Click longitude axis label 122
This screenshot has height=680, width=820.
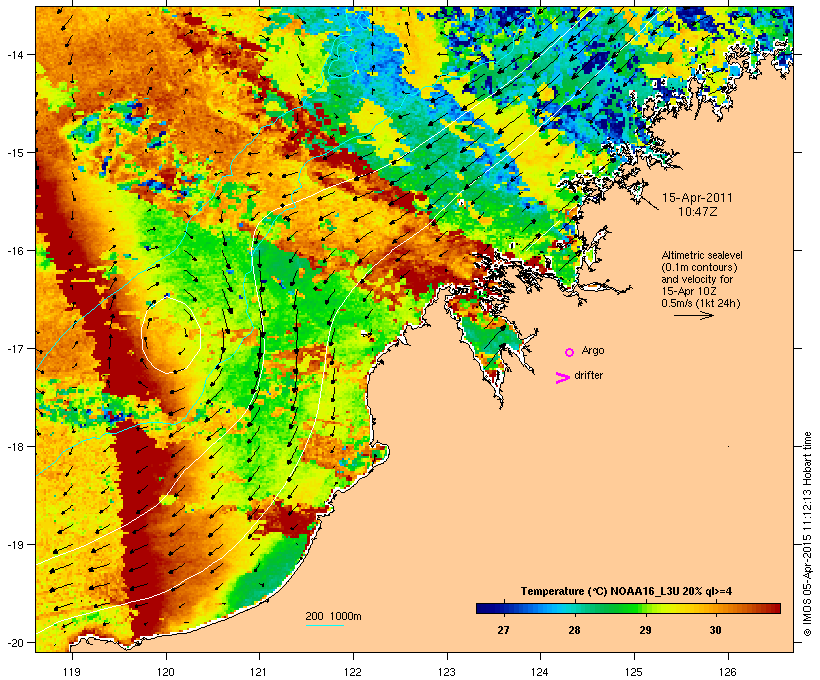click(353, 672)
